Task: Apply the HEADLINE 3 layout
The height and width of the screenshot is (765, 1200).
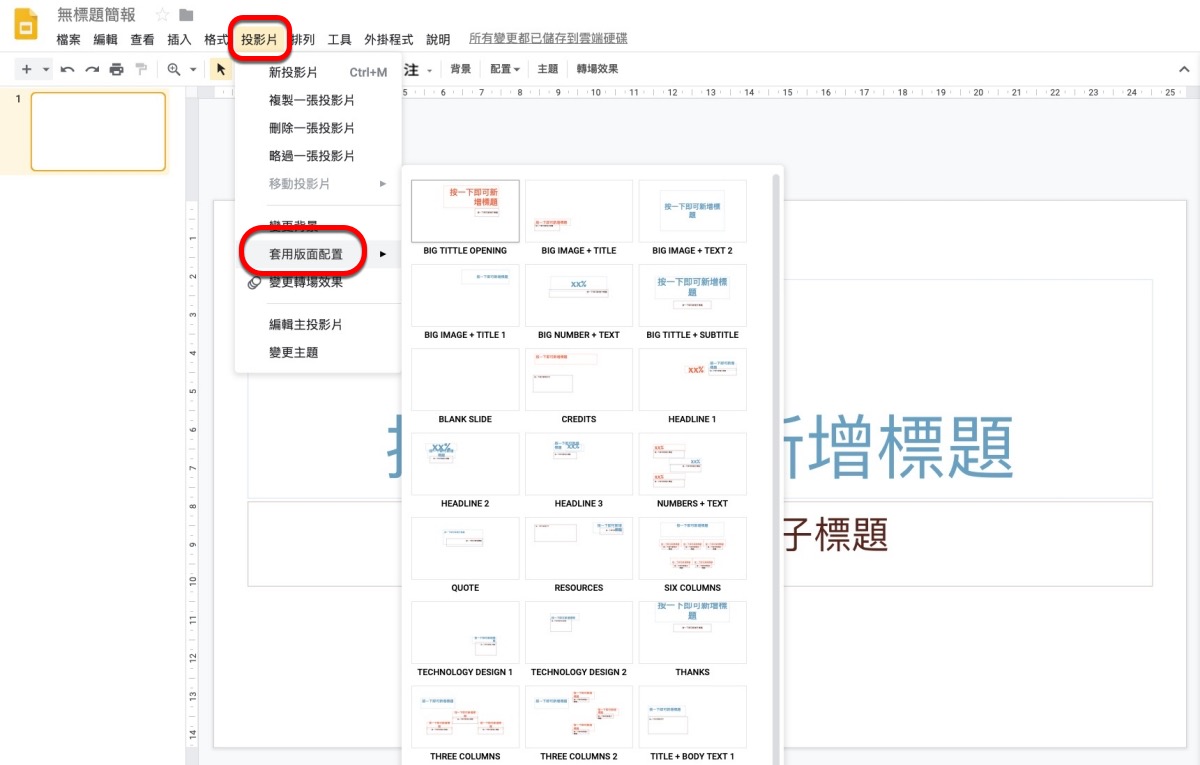Action: pyautogui.click(x=579, y=464)
